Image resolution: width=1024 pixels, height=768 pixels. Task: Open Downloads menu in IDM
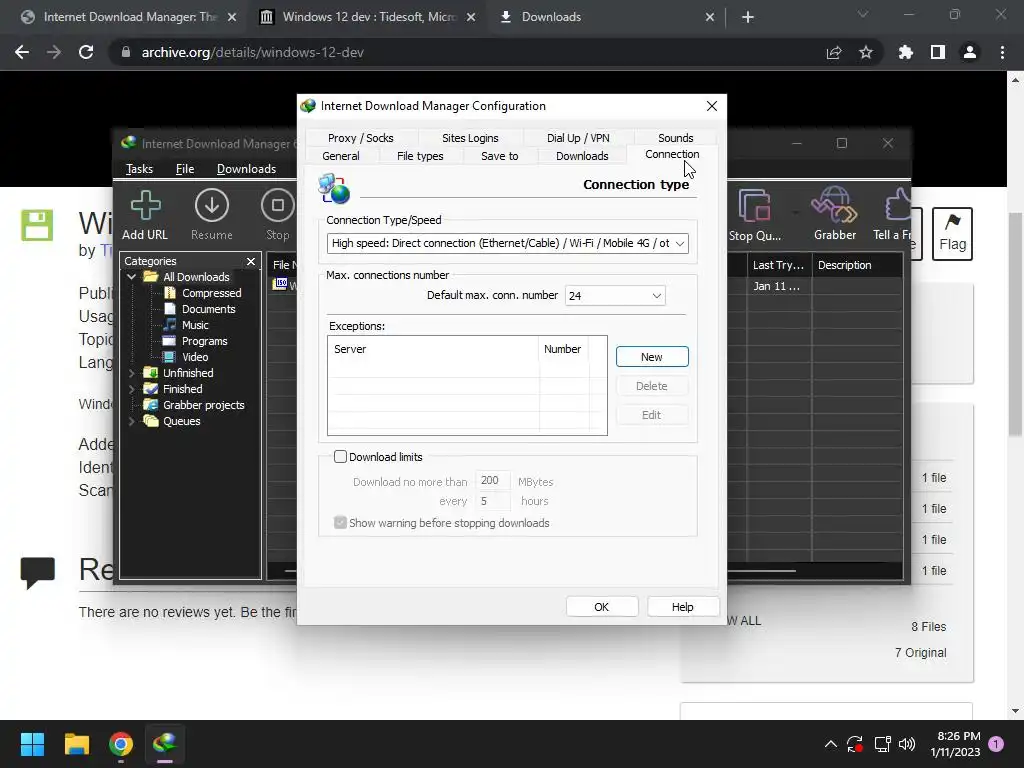pos(246,169)
